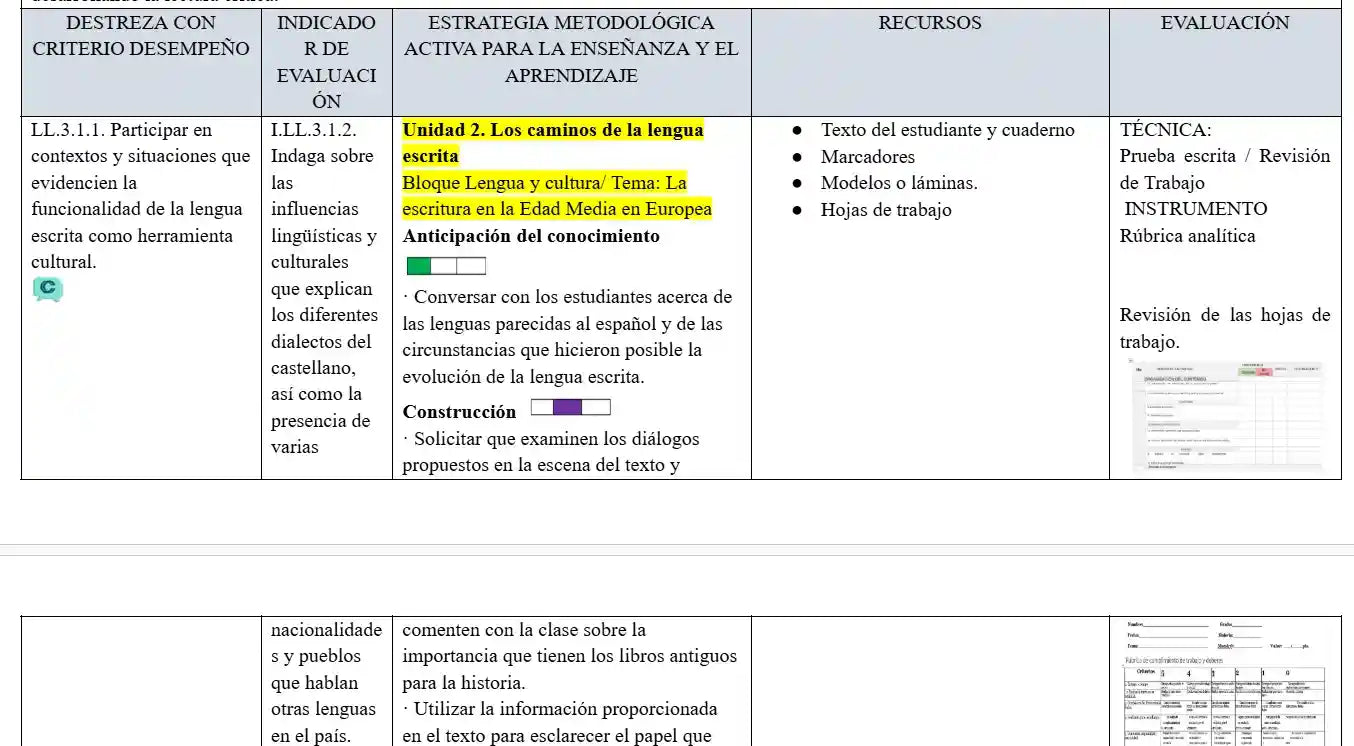Place cursor on Anticipación del conocimiento heading
Screen dimensions: 1354x746
pos(531,236)
